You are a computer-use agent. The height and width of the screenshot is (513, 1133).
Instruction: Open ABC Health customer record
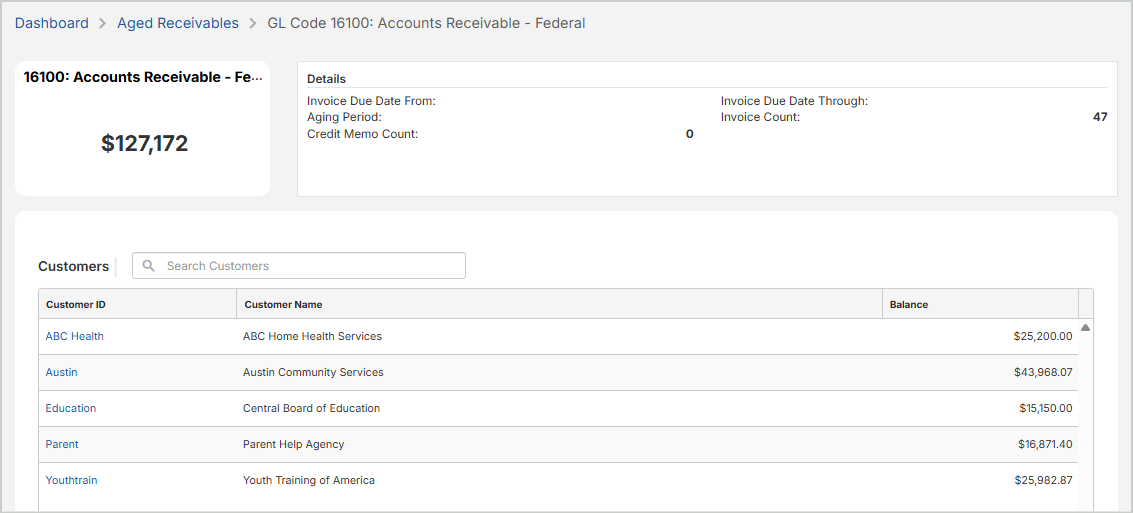[75, 336]
